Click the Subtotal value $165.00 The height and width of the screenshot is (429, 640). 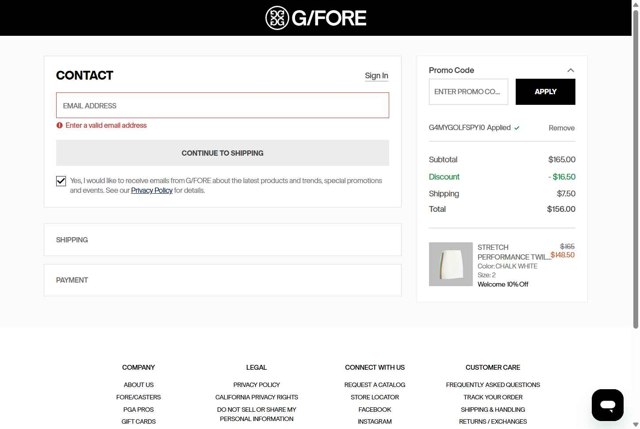click(x=562, y=159)
